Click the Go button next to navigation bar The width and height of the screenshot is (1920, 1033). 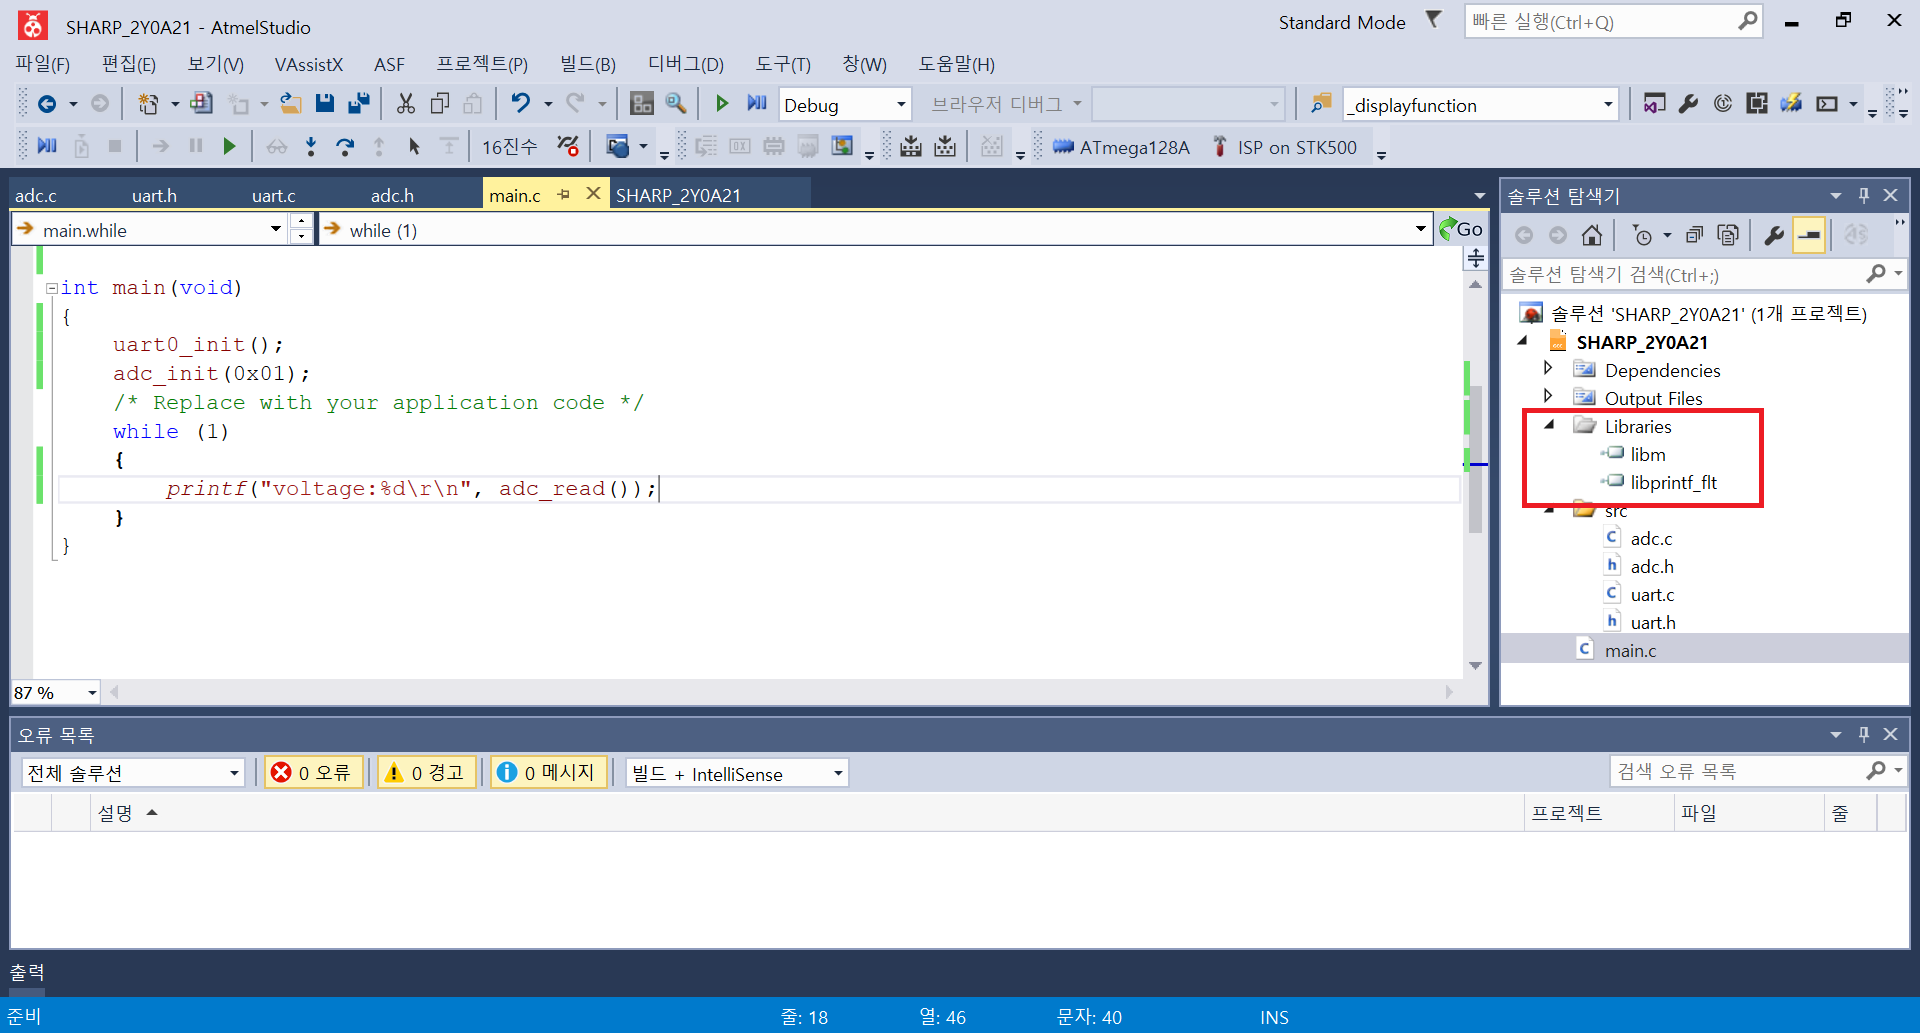1461,229
